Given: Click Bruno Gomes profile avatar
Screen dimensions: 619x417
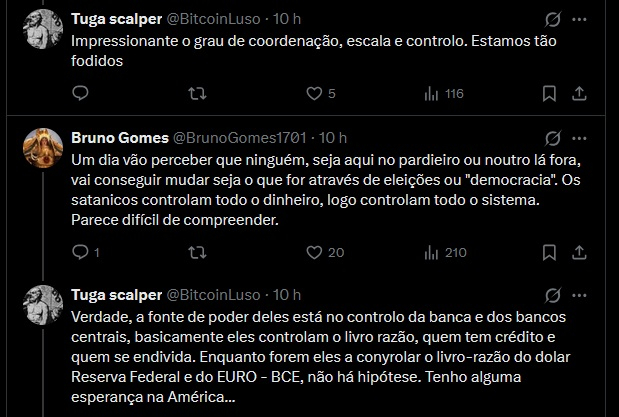Looking at the screenshot, I should coord(45,148).
